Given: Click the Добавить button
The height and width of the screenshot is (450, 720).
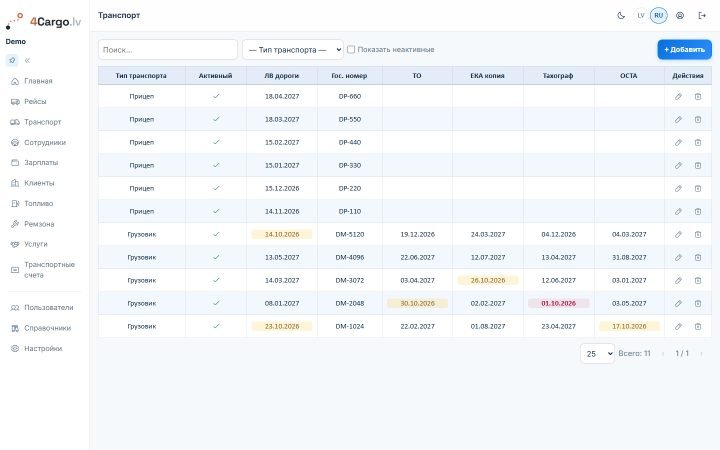Looking at the screenshot, I should pos(684,50).
